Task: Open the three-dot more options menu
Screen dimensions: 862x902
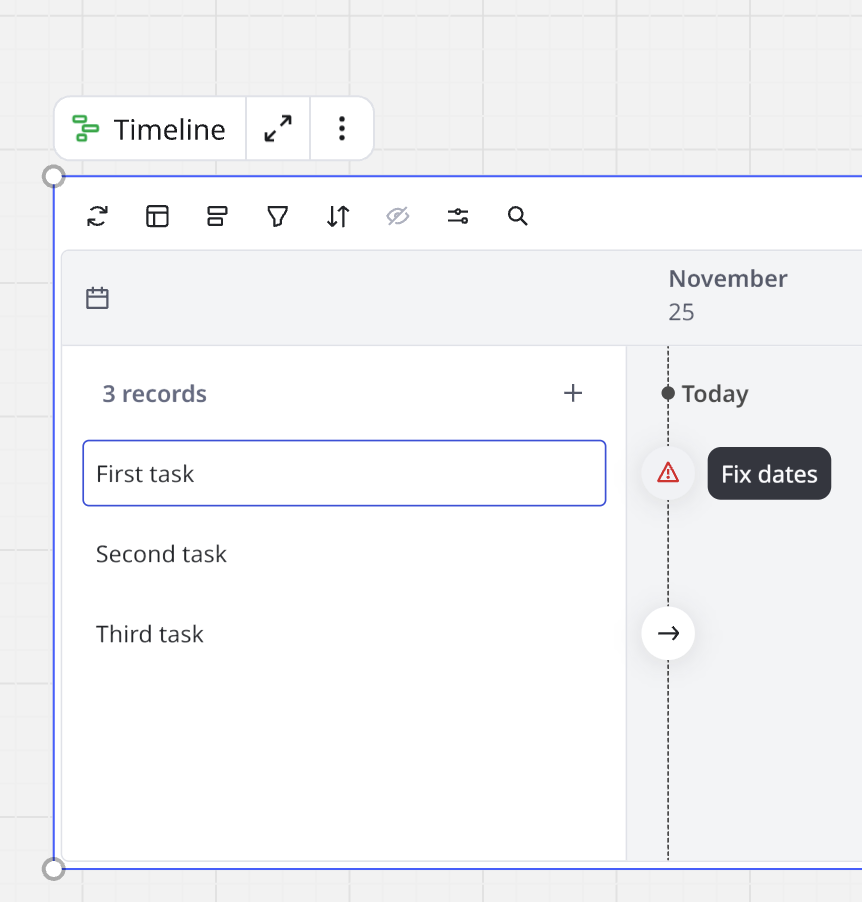Action: (x=342, y=129)
